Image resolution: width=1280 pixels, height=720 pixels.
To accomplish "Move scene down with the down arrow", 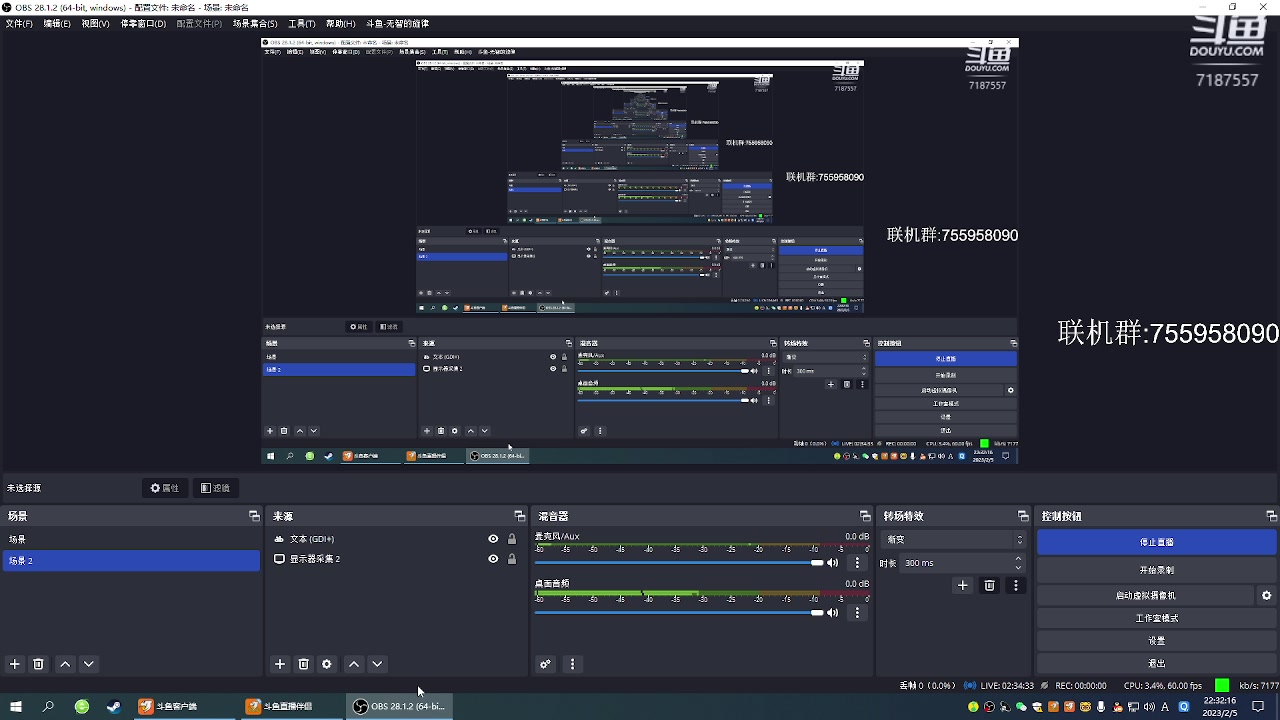I will point(89,664).
